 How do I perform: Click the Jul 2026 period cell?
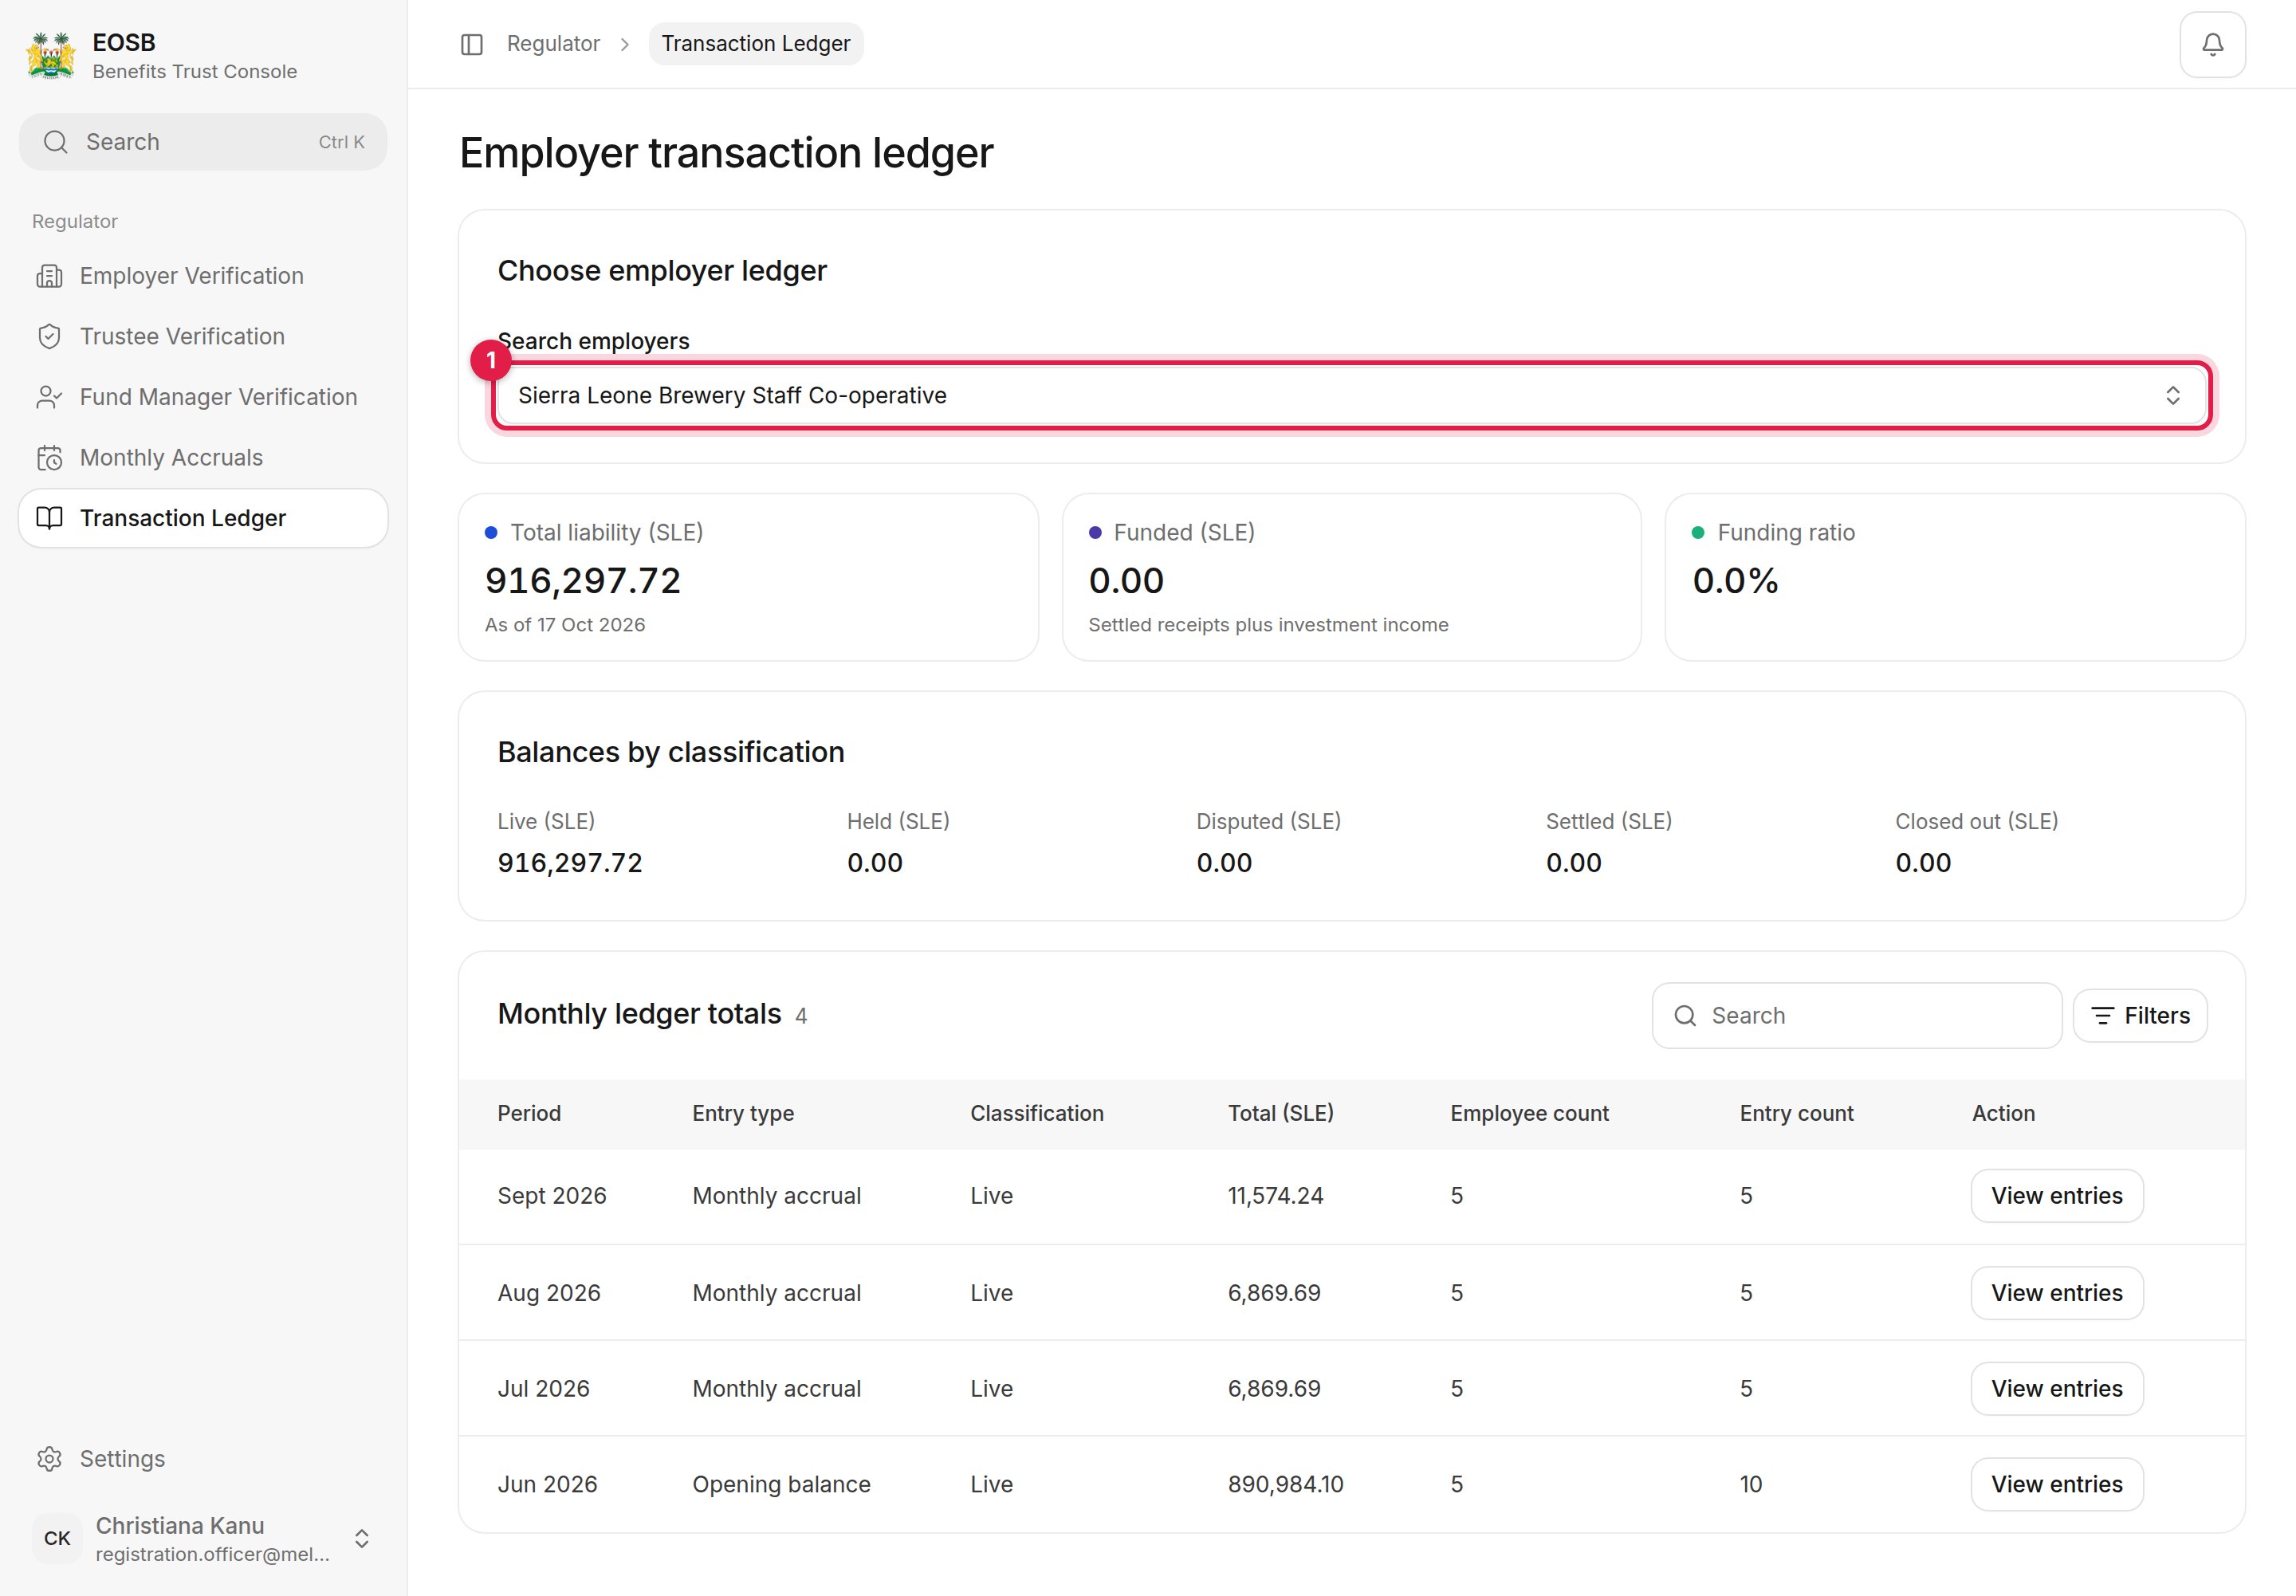[x=544, y=1389]
